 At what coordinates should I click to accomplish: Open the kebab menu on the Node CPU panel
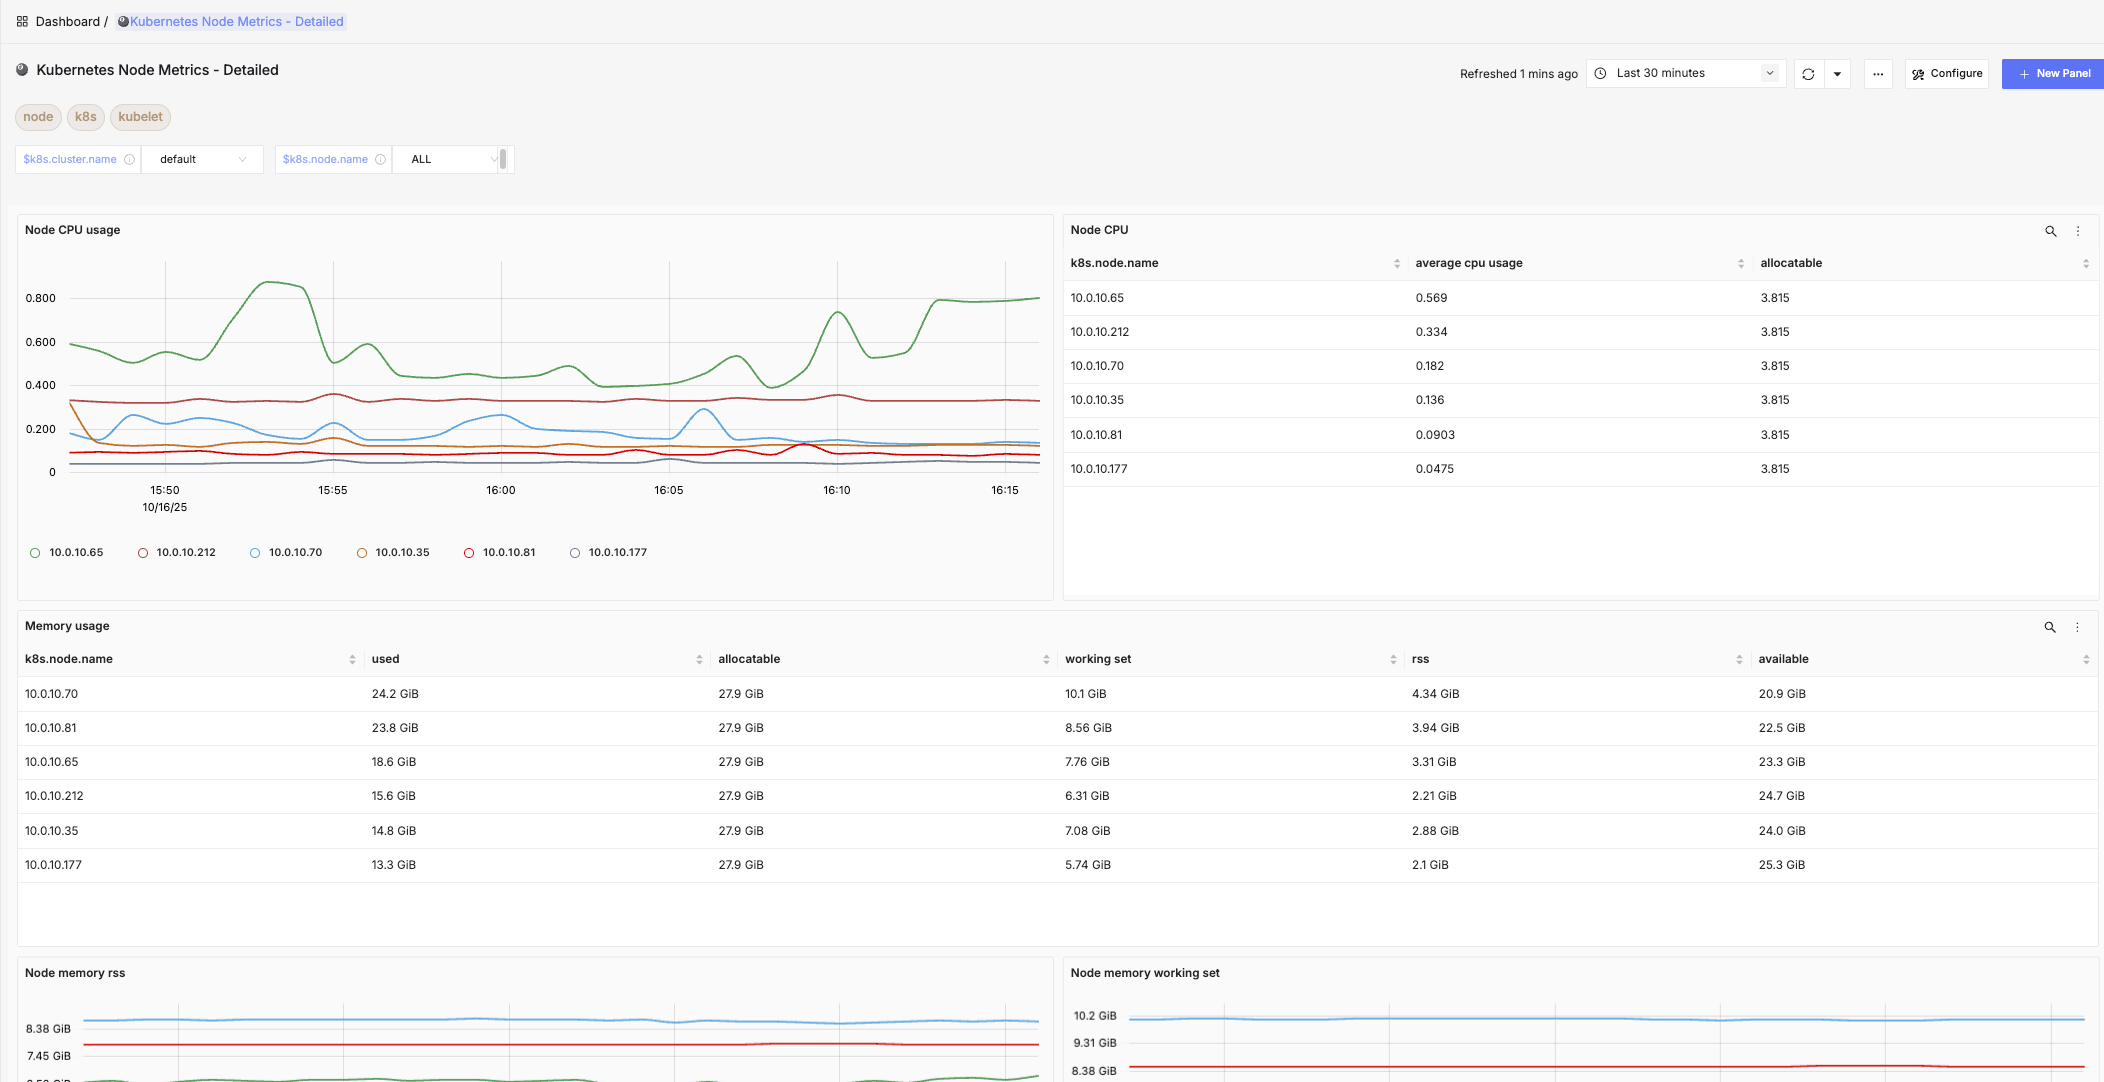pos(2078,231)
